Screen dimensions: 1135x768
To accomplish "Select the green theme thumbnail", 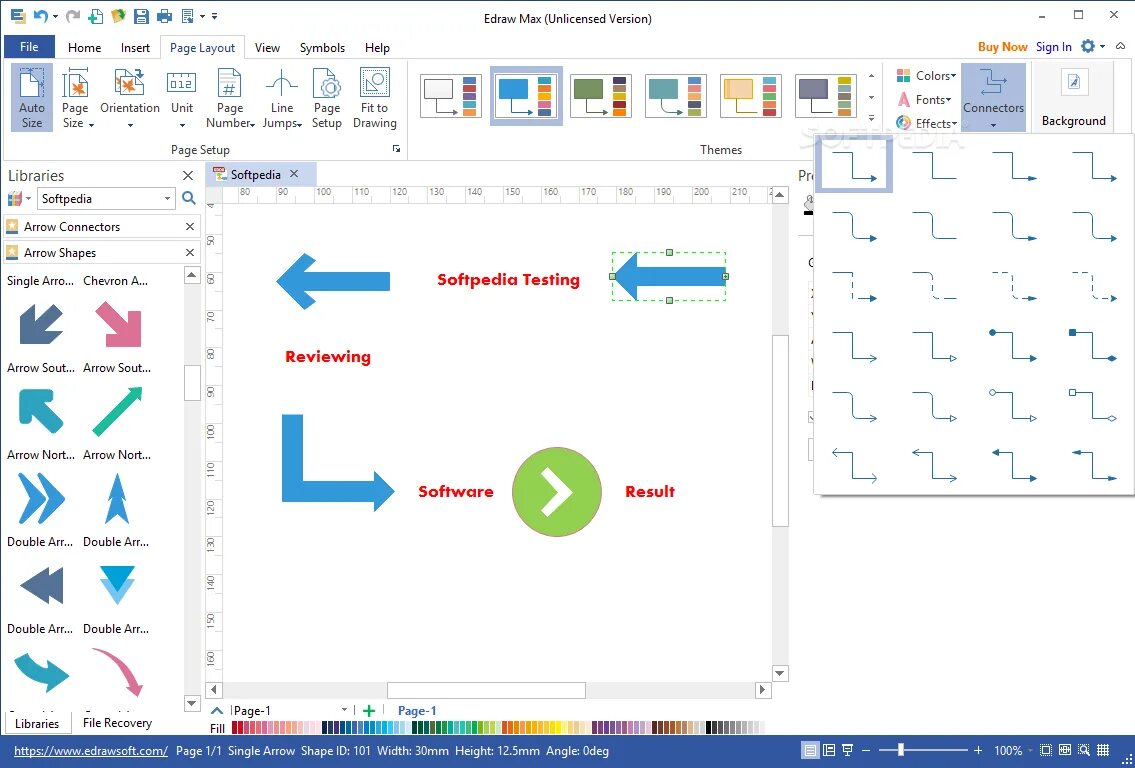I will 601,96.
